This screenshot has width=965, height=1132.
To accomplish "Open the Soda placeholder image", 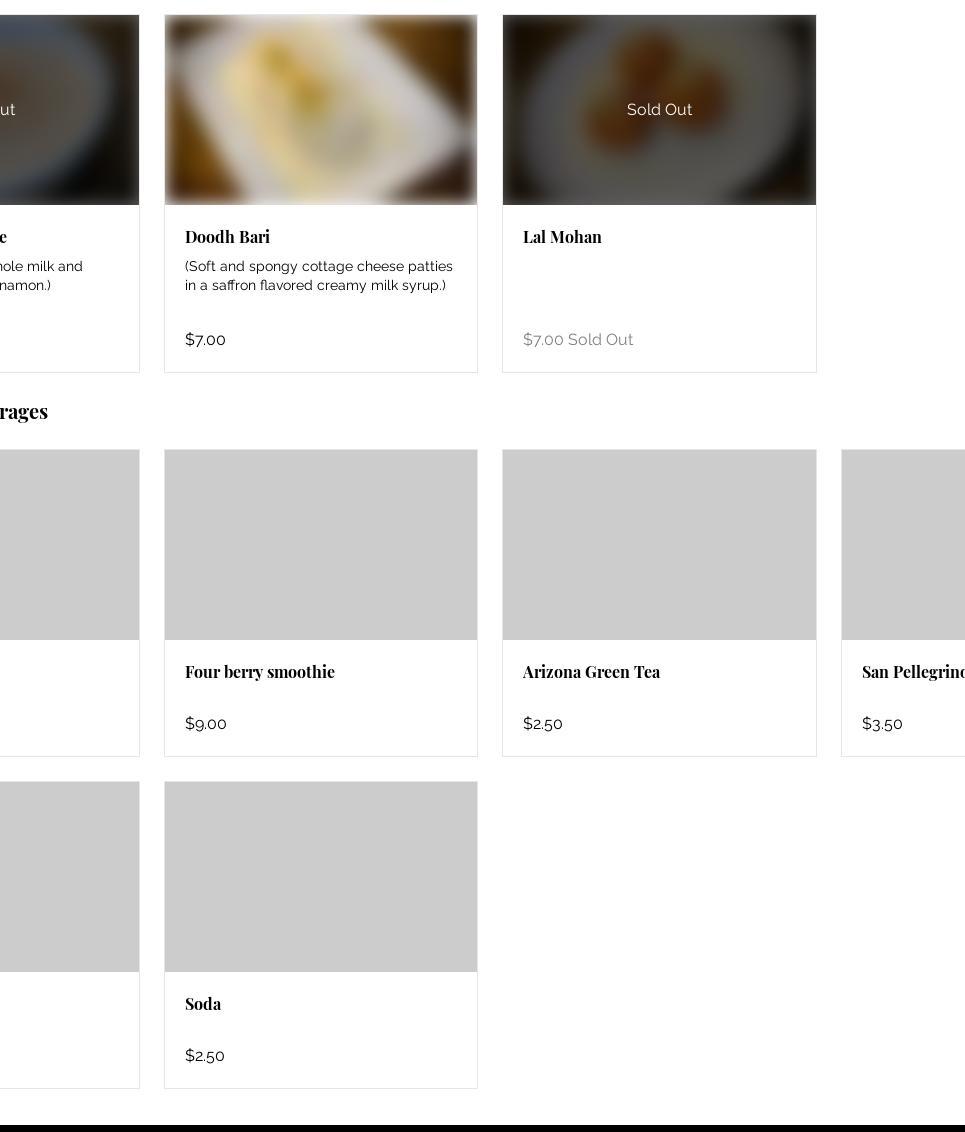I will point(320,876).
